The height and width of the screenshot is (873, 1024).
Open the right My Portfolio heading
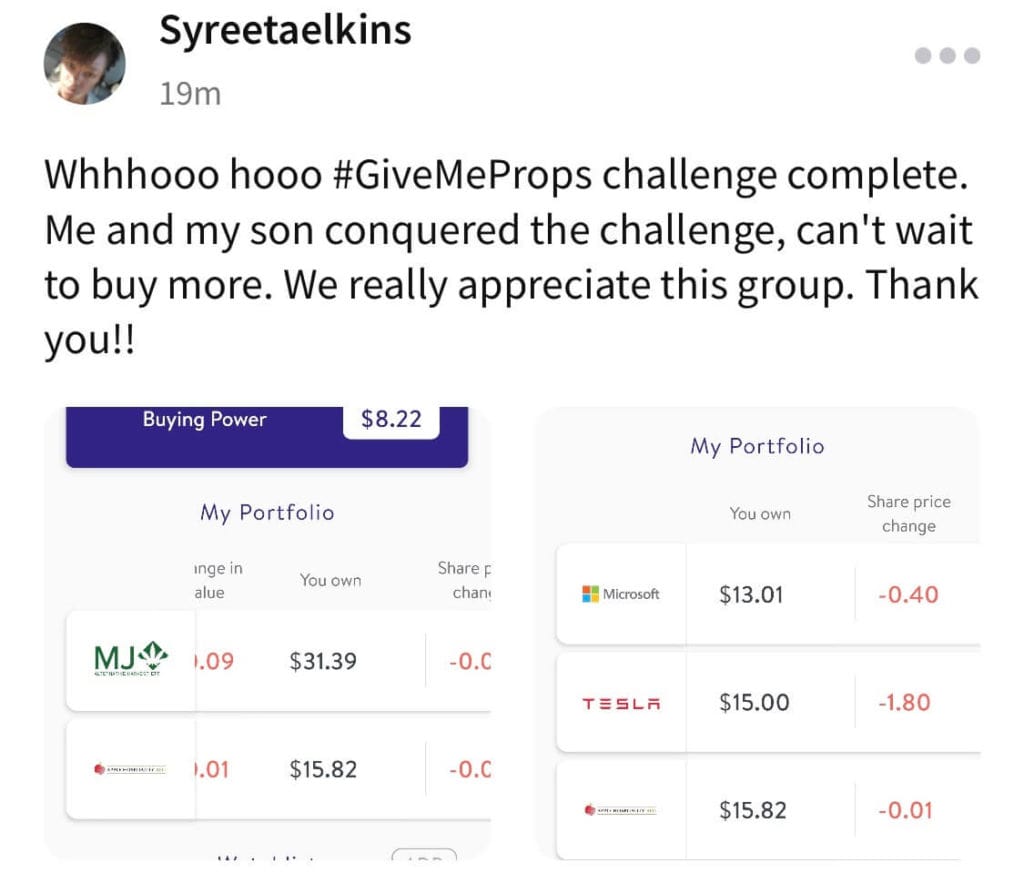pos(758,446)
